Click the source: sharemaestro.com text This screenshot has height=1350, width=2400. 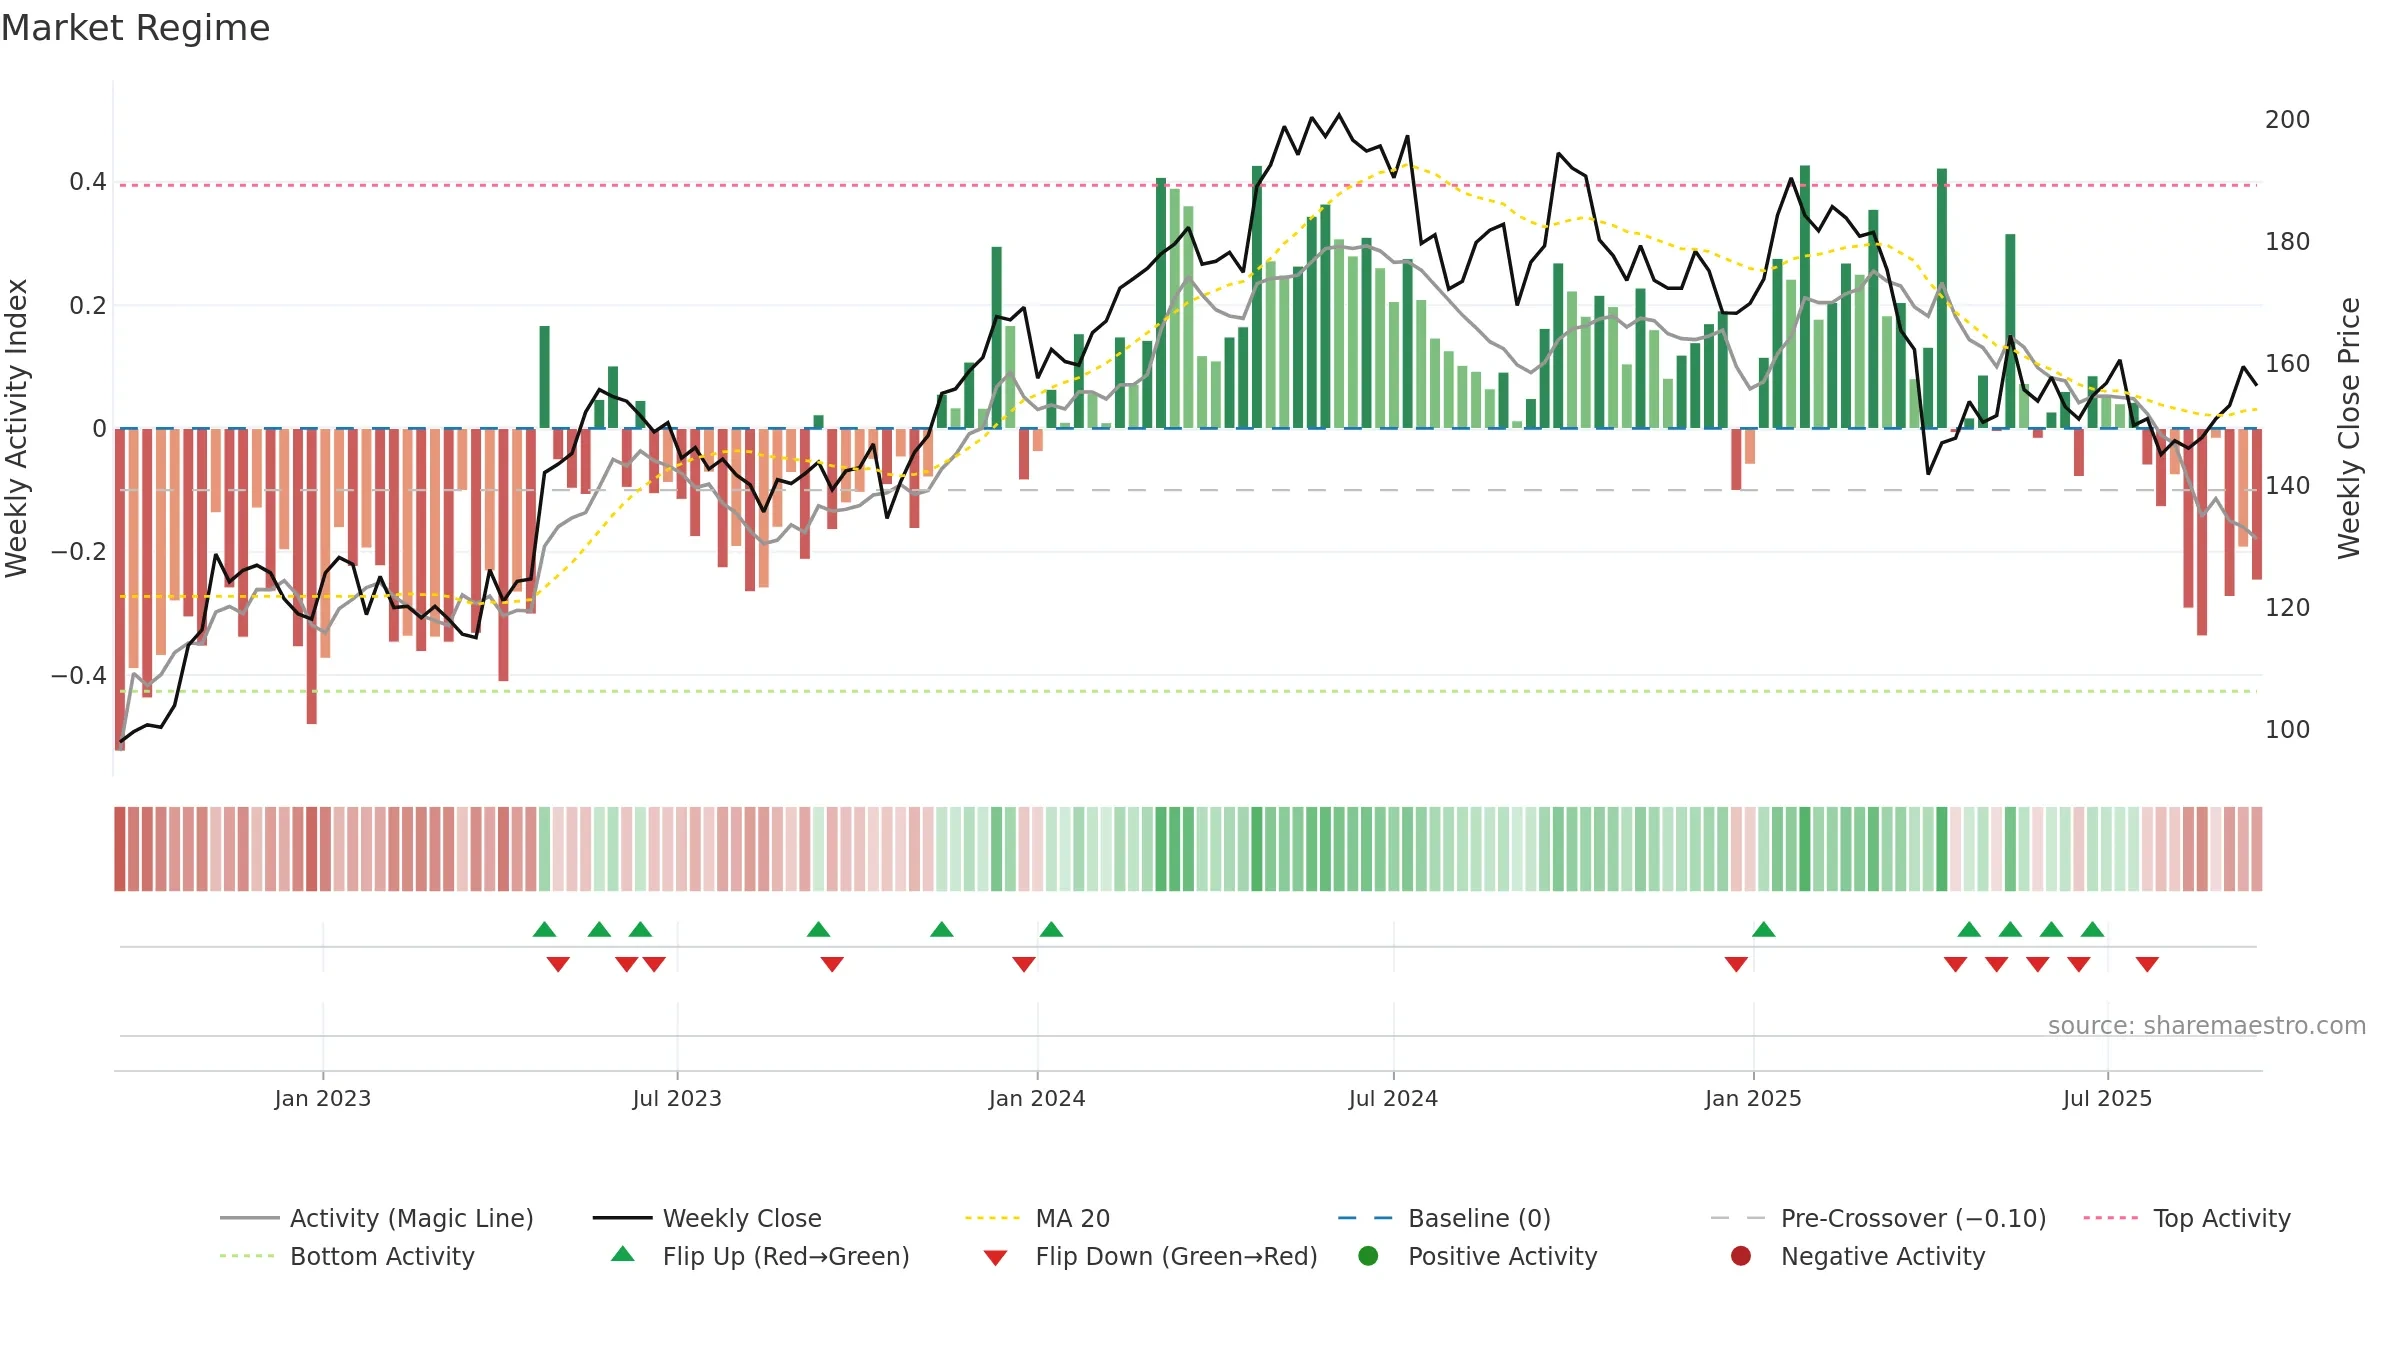click(2207, 1025)
